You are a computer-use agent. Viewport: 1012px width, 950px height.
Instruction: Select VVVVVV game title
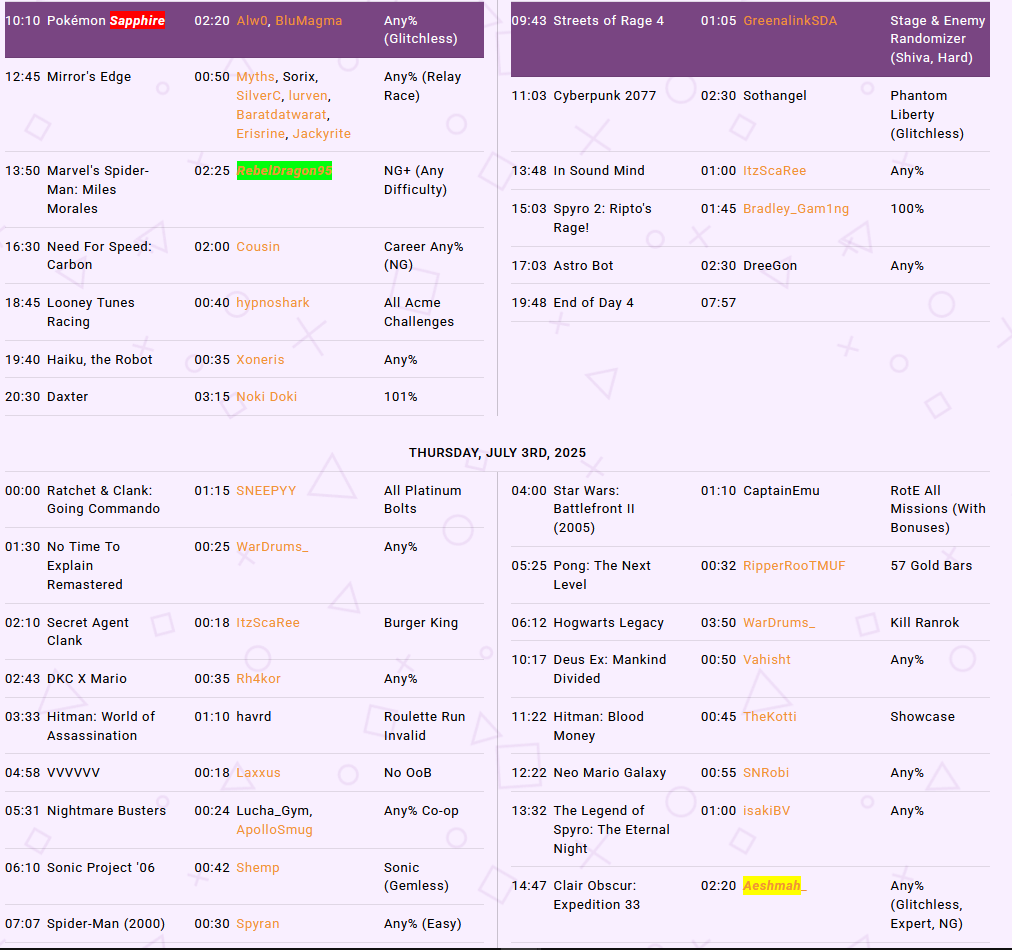coord(73,773)
